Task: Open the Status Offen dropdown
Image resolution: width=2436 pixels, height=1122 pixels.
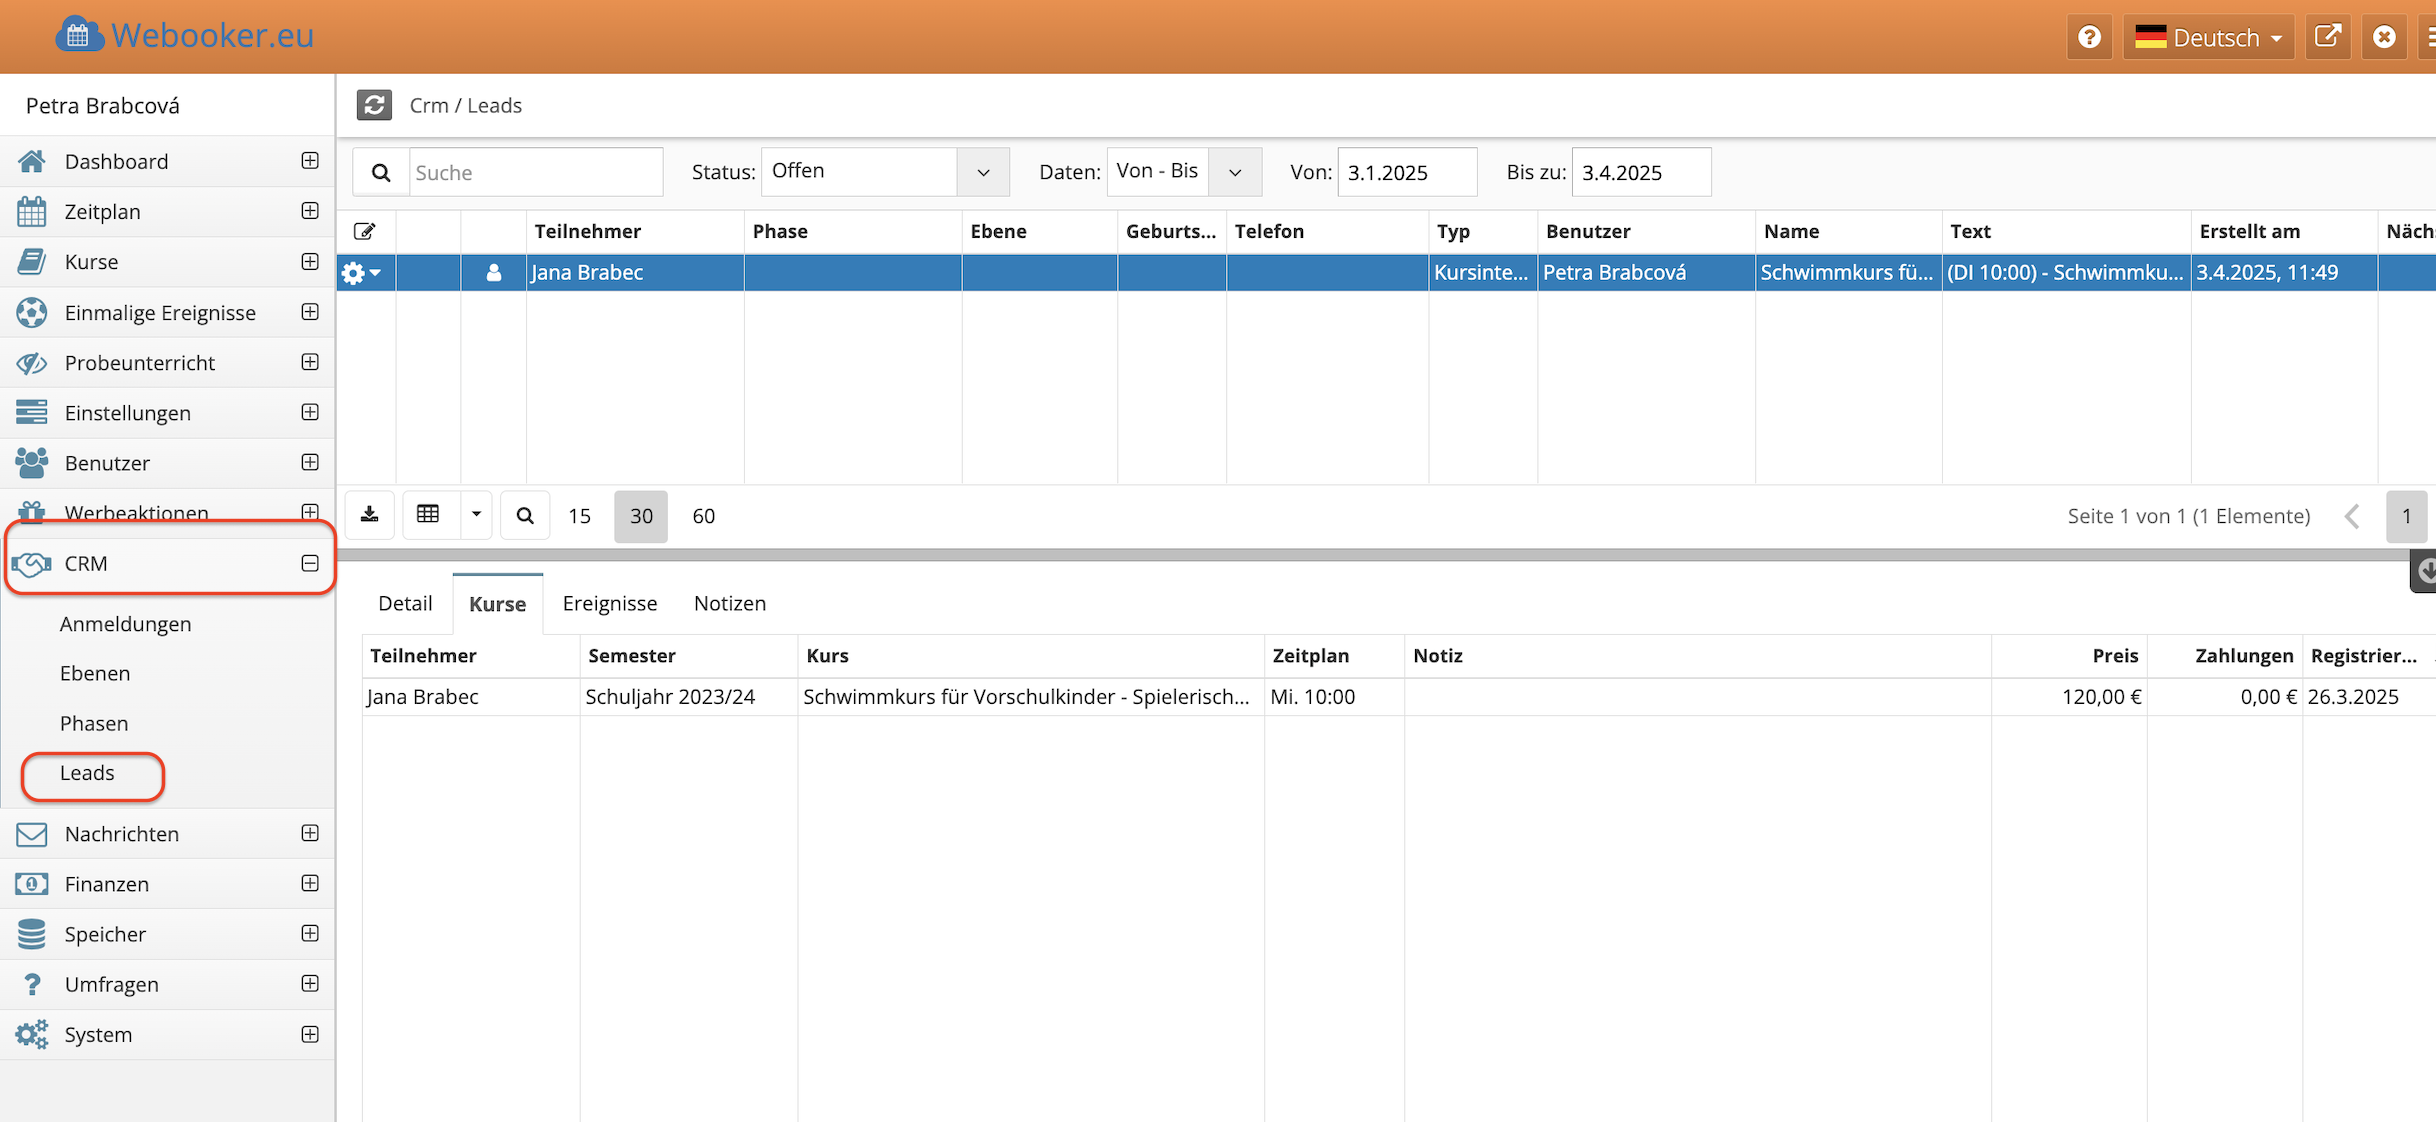Action: coord(983,172)
